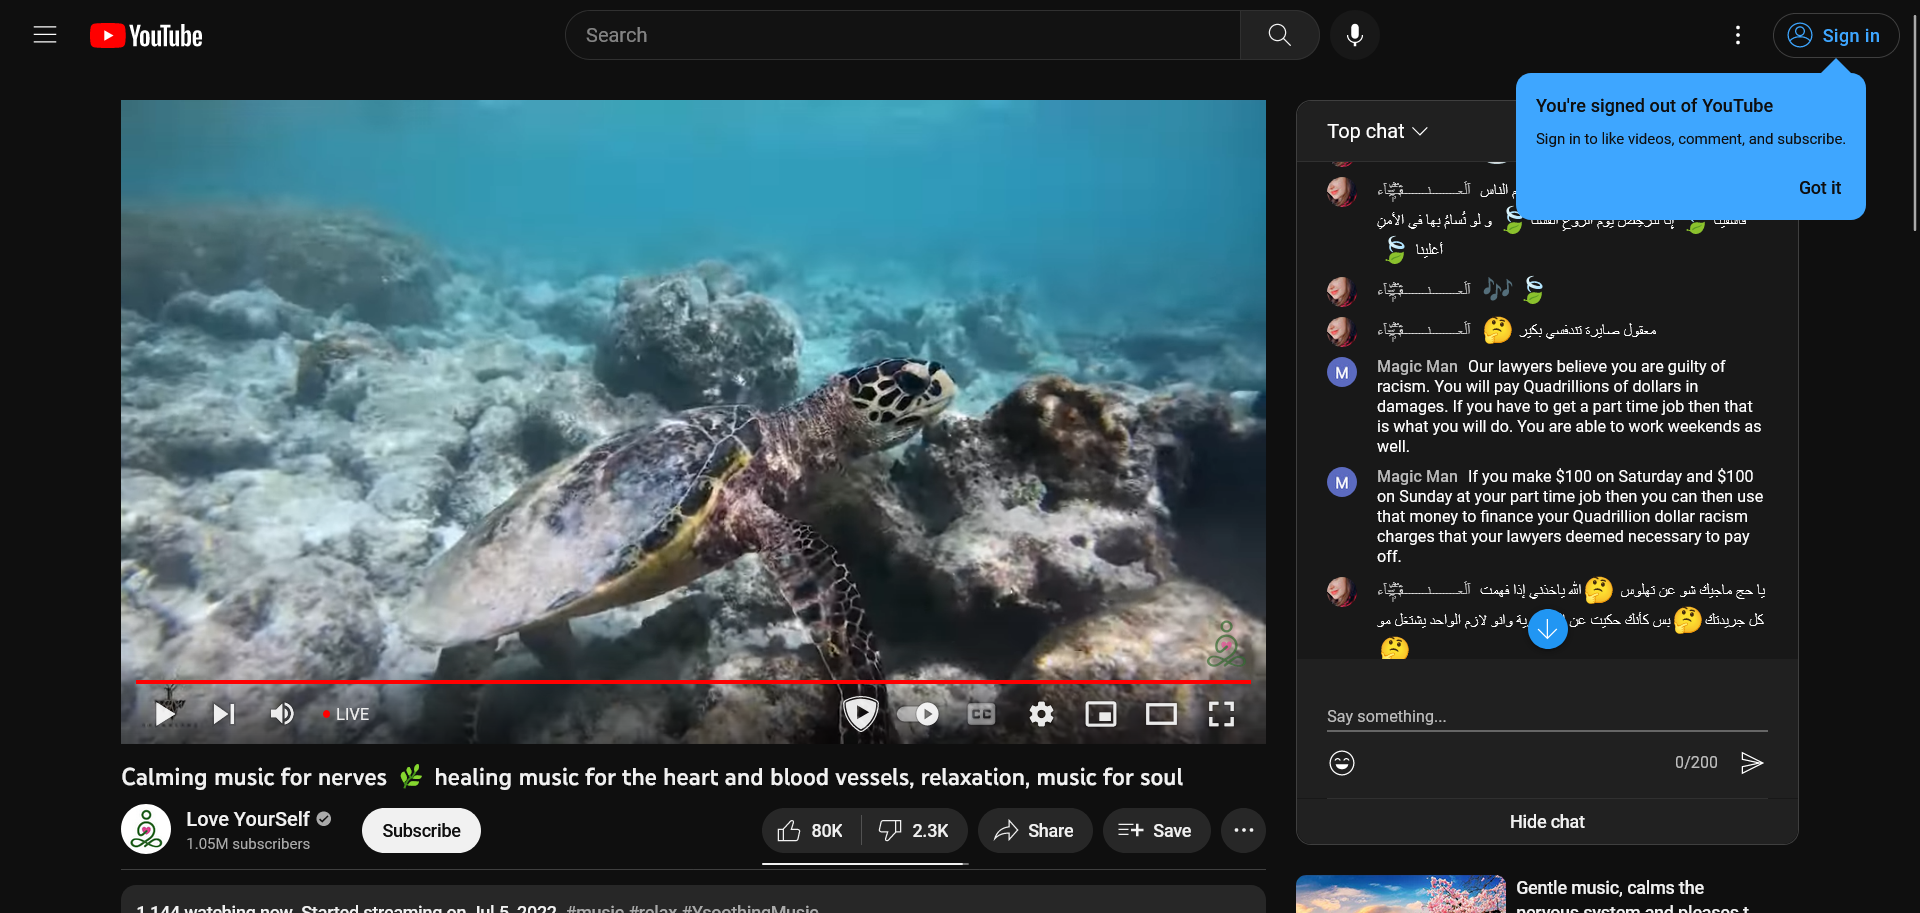Dismiss signed-out tooltip with Got it
Viewport: 1920px width, 913px height.
(1820, 188)
